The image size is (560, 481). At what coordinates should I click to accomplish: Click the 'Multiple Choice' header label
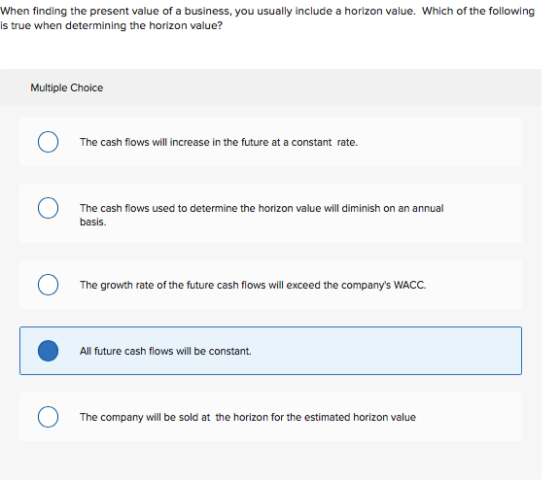pyautogui.click(x=67, y=87)
